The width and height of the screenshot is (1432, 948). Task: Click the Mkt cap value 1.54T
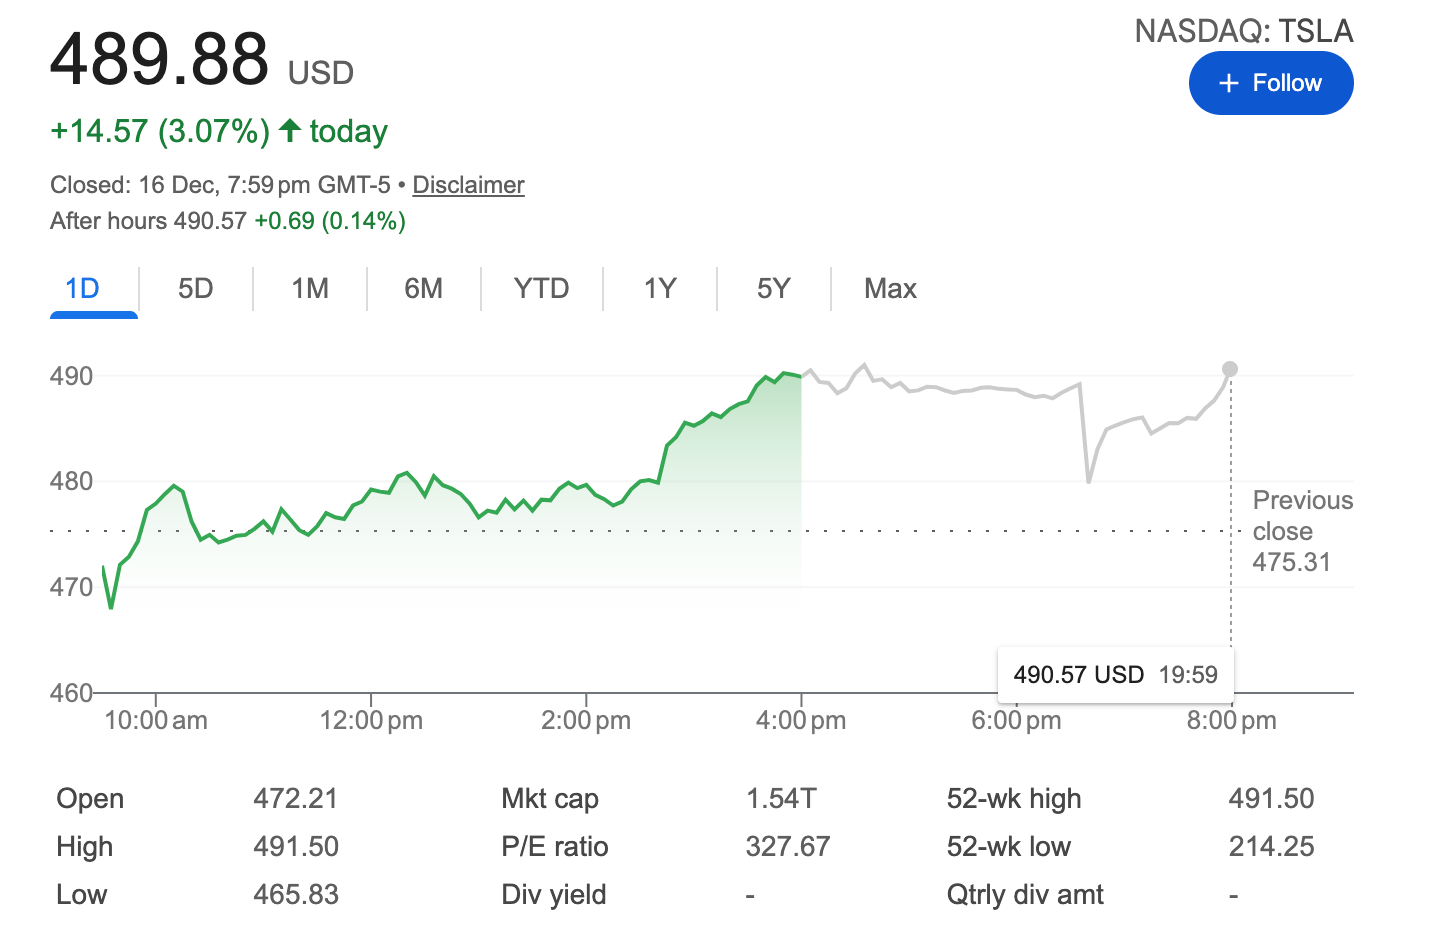pos(781,799)
